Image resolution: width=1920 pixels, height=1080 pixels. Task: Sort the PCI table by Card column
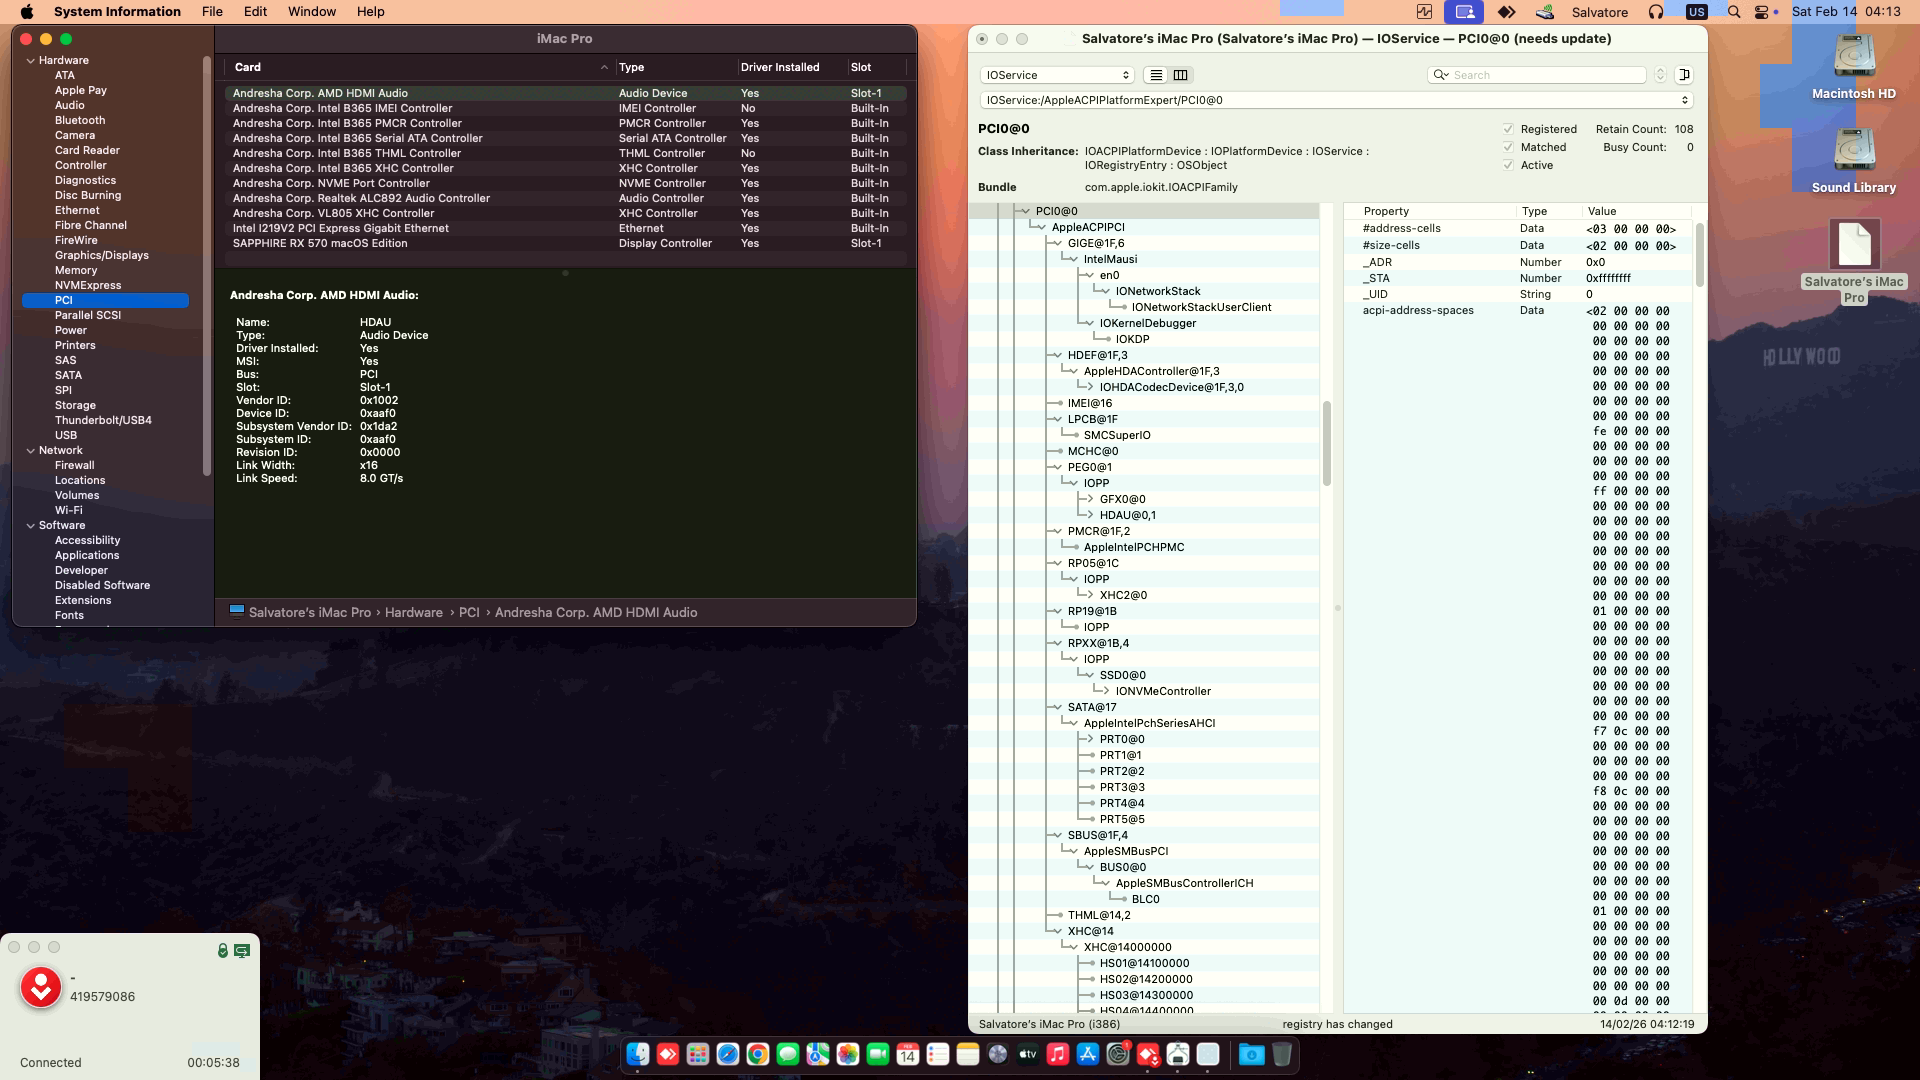[x=420, y=67]
